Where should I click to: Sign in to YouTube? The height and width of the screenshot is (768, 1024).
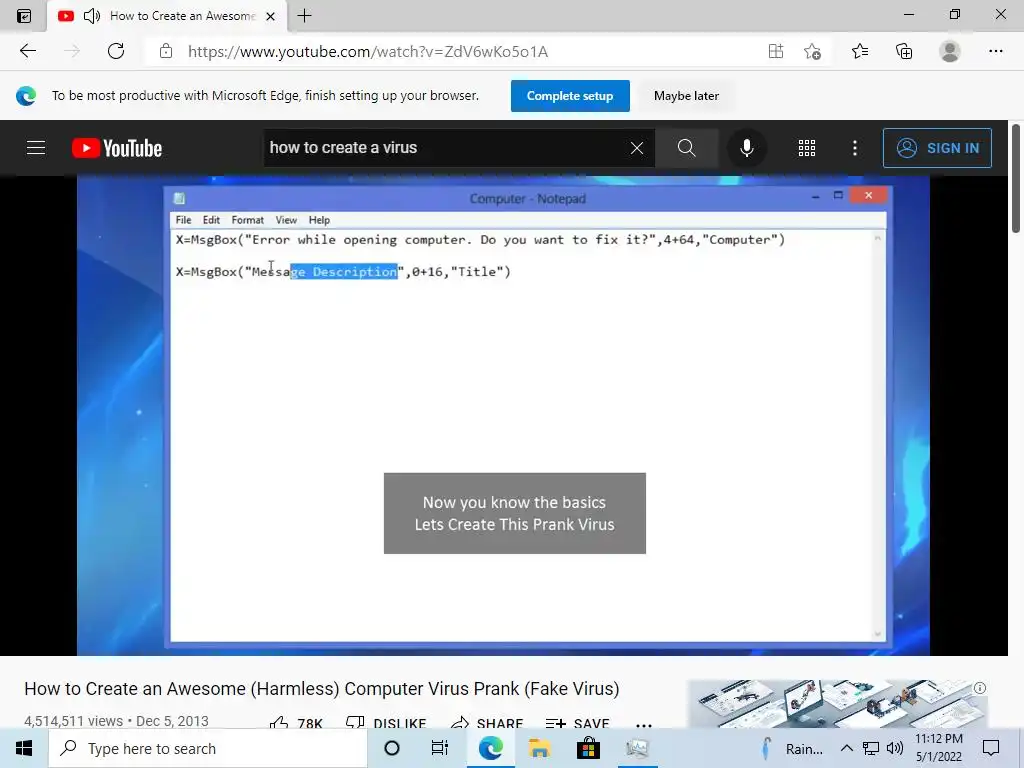[x=936, y=148]
